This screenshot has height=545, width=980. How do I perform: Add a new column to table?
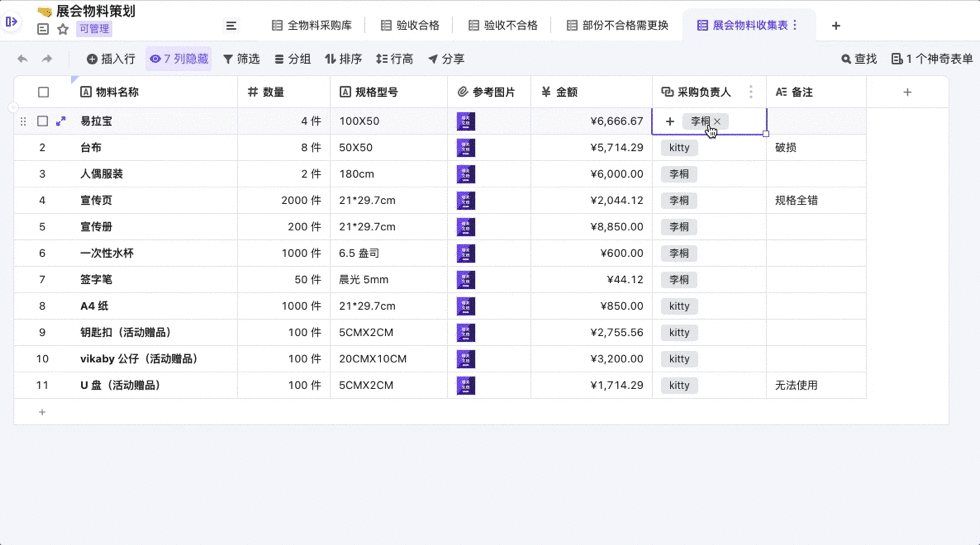point(907,92)
